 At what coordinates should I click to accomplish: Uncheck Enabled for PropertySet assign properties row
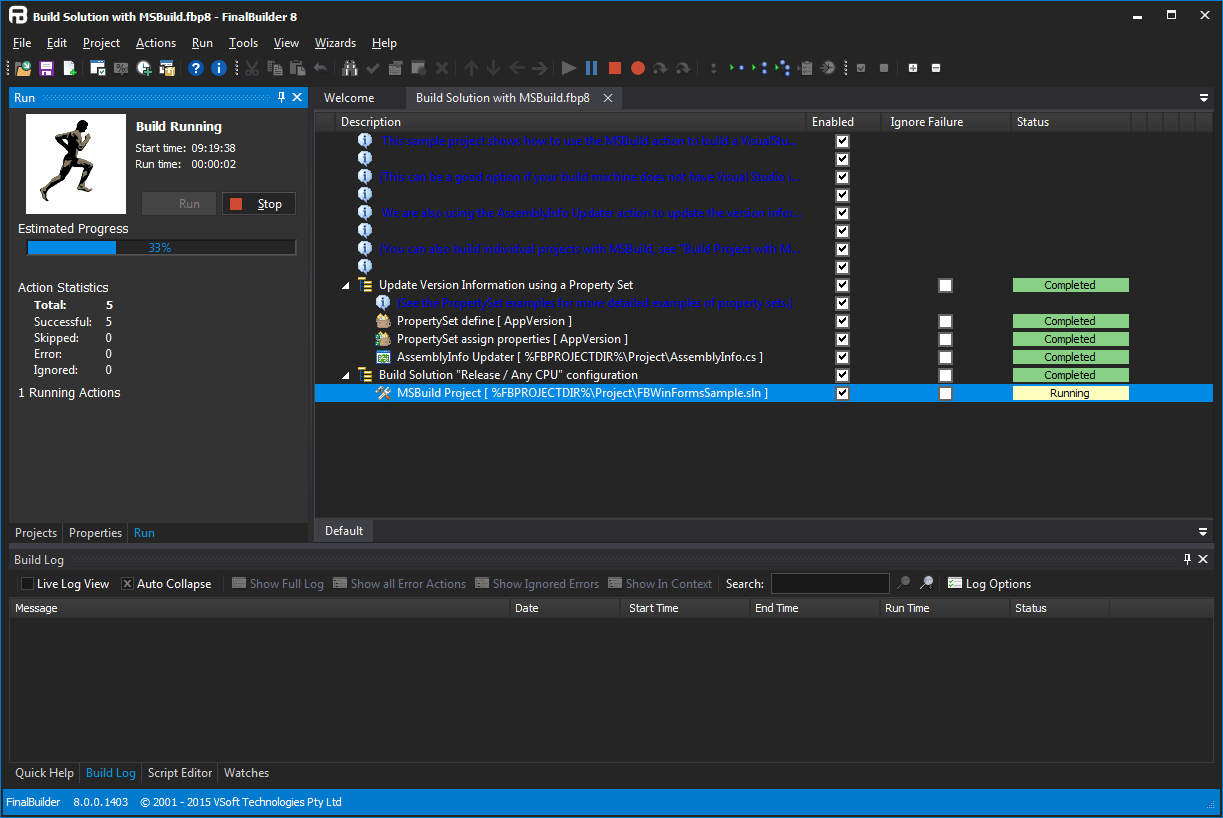pos(842,339)
